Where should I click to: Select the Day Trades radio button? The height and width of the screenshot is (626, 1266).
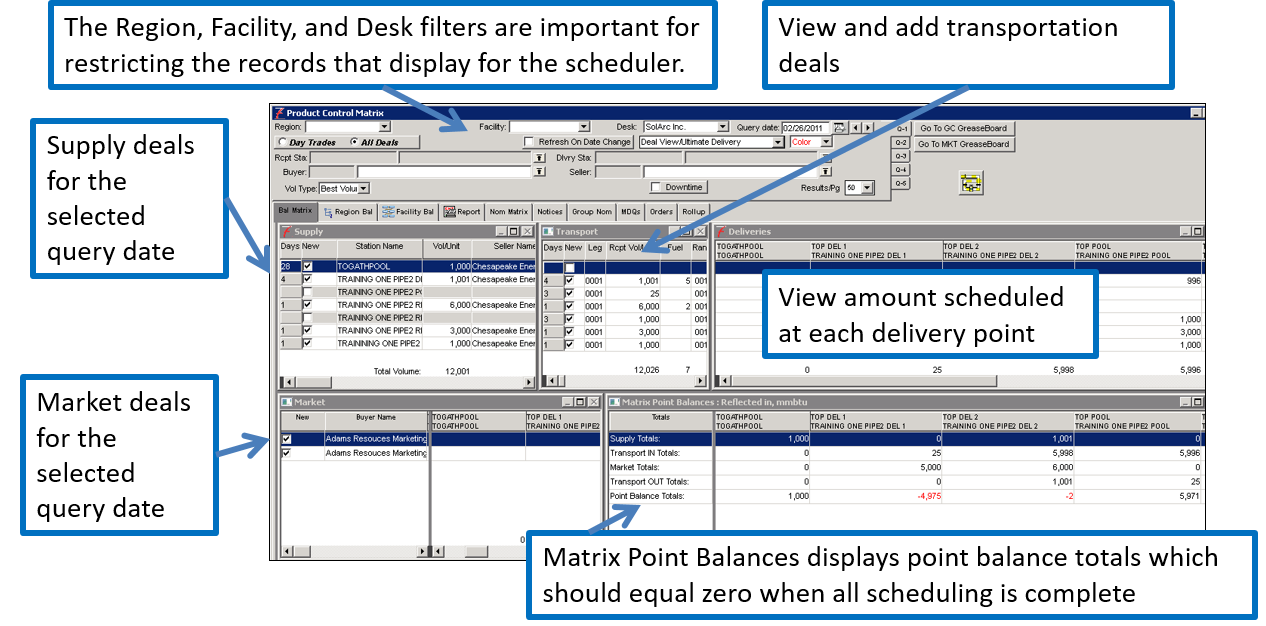[x=281, y=143]
